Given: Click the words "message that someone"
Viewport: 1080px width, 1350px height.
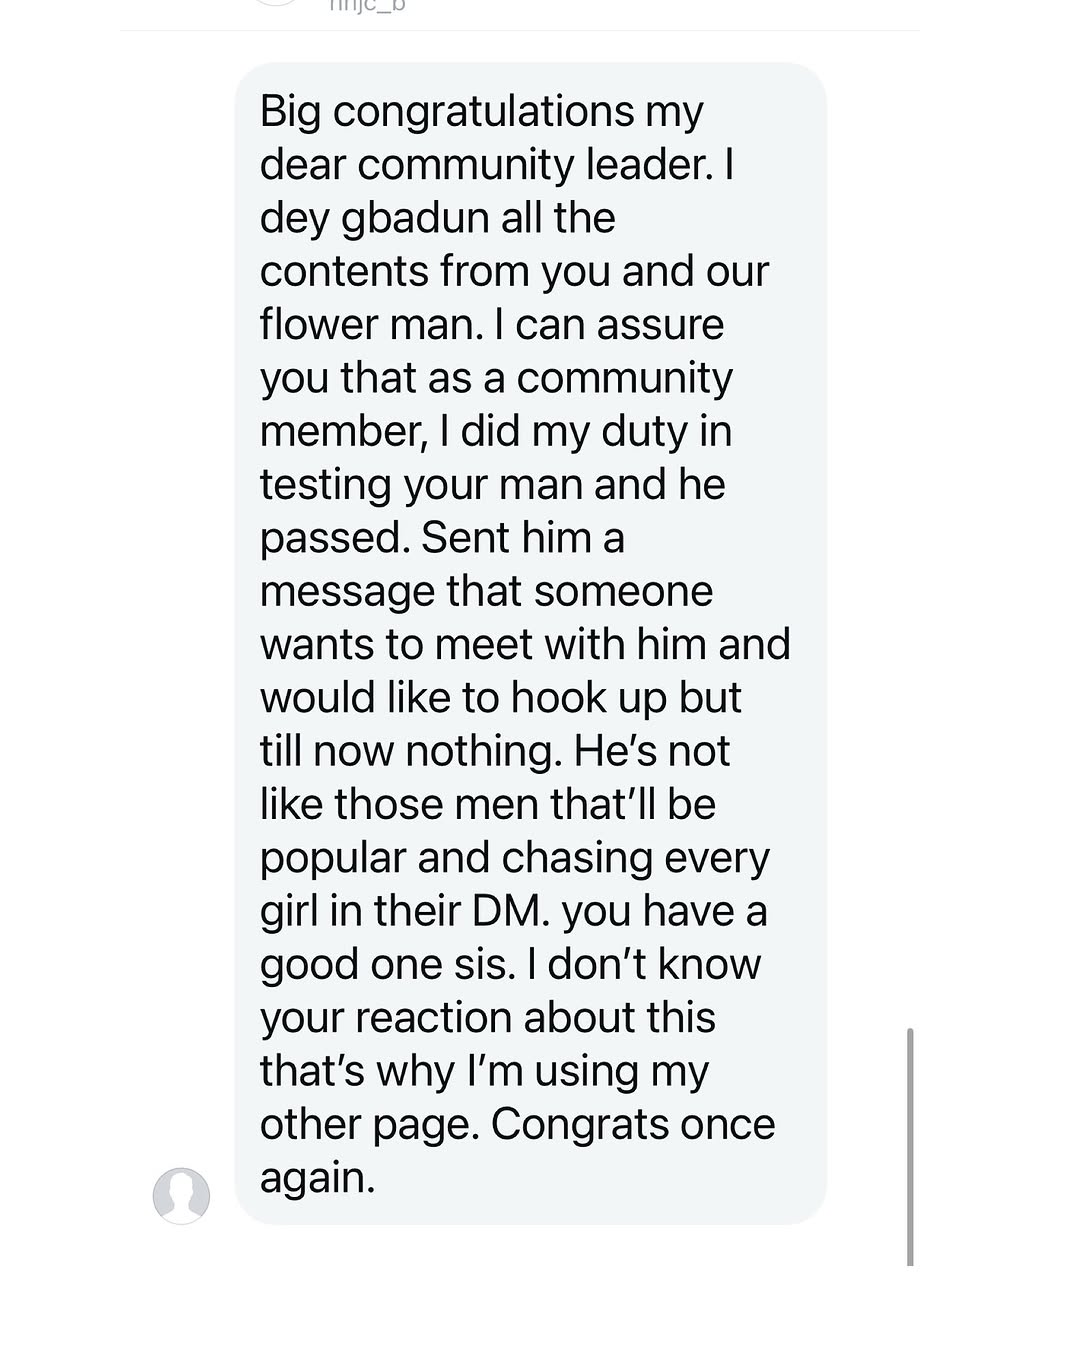Looking at the screenshot, I should (486, 591).
